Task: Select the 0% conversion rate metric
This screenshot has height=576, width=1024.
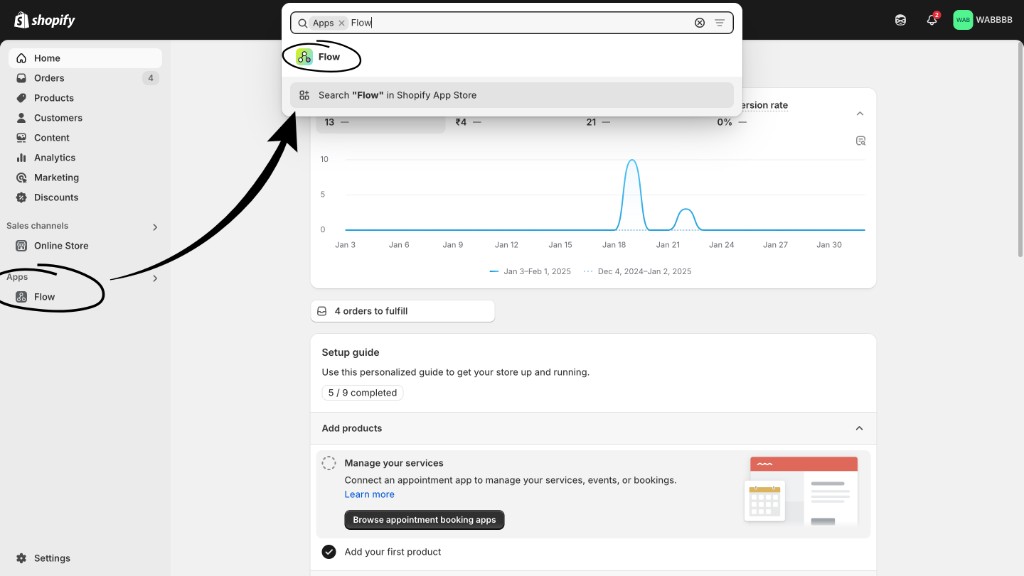Action: coord(731,122)
